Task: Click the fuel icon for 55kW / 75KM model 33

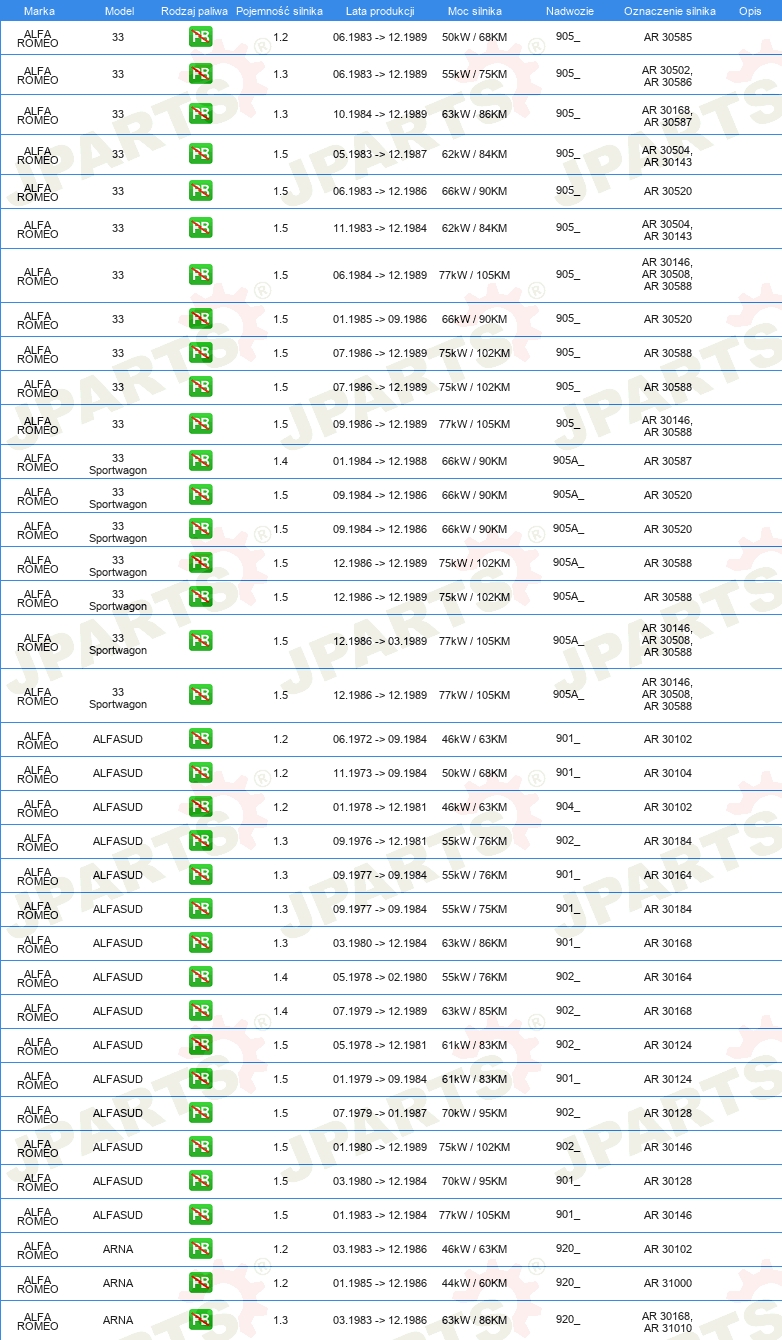Action: 200,74
